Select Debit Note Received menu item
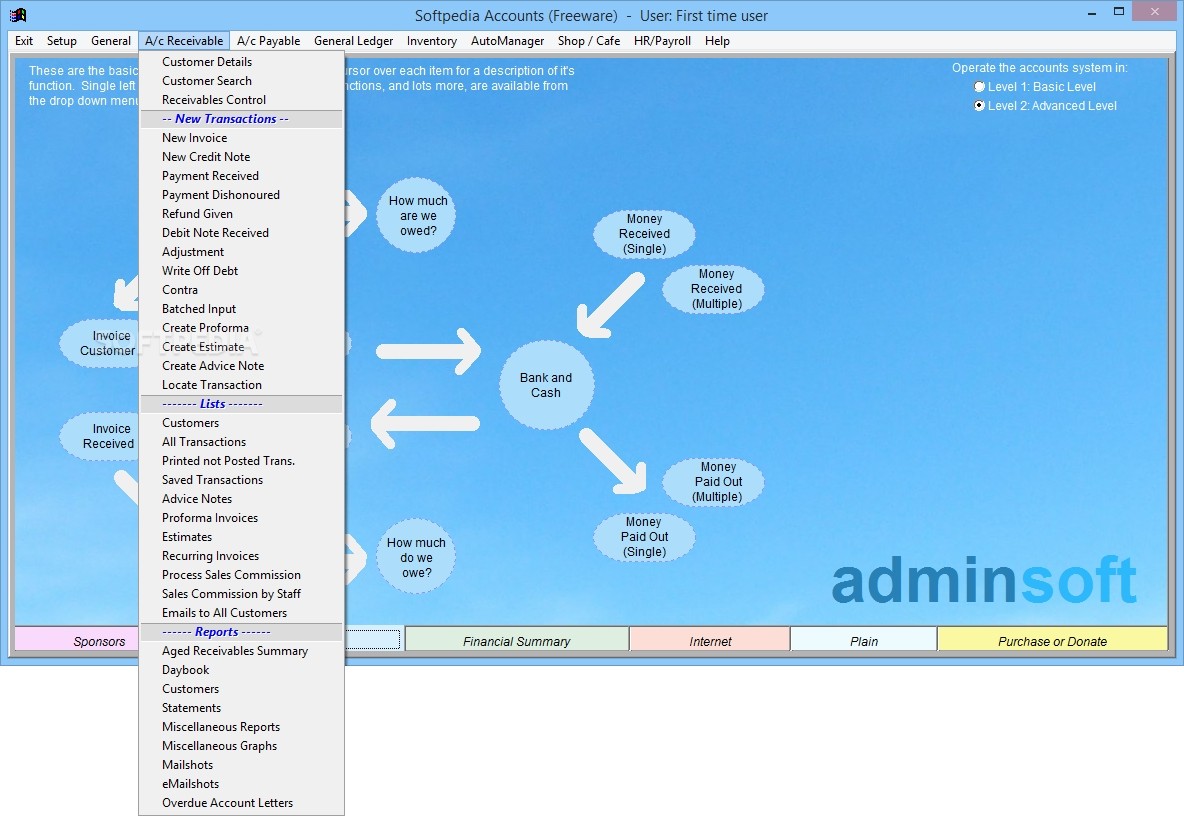The width and height of the screenshot is (1184, 816). (242, 232)
